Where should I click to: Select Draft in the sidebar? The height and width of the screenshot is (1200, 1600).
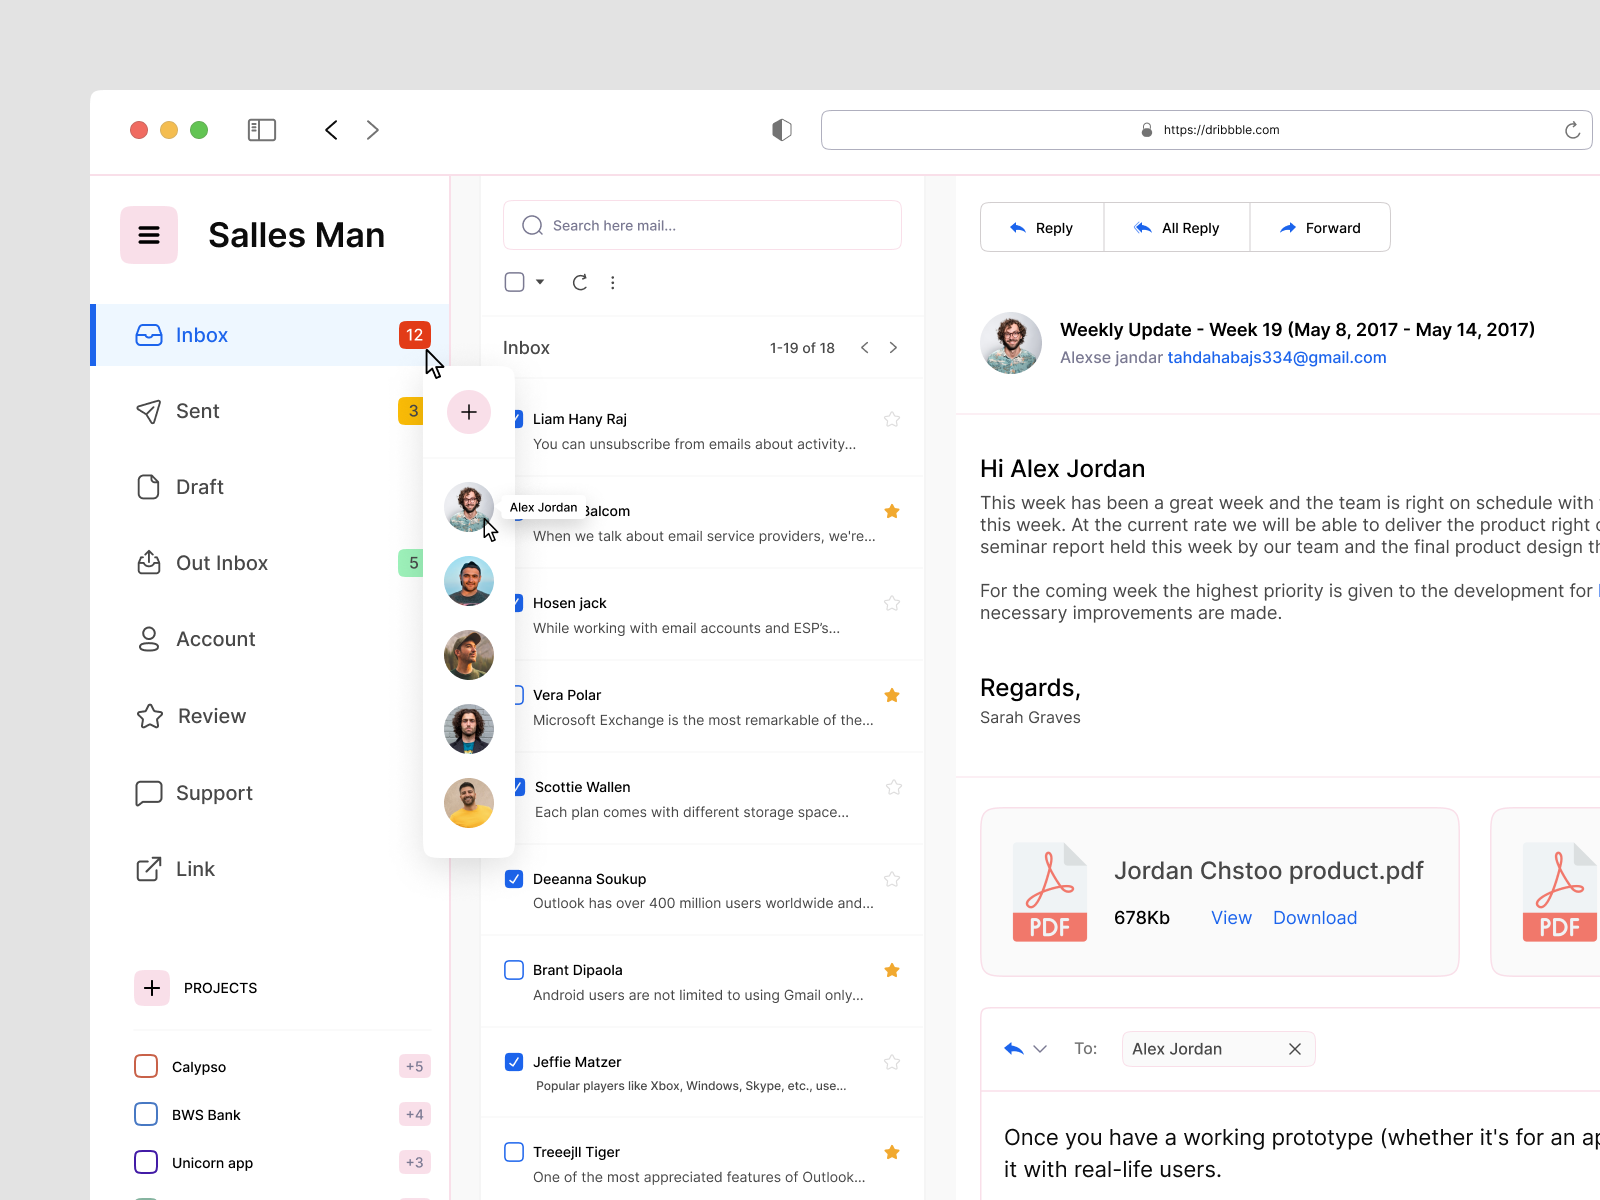click(199, 487)
